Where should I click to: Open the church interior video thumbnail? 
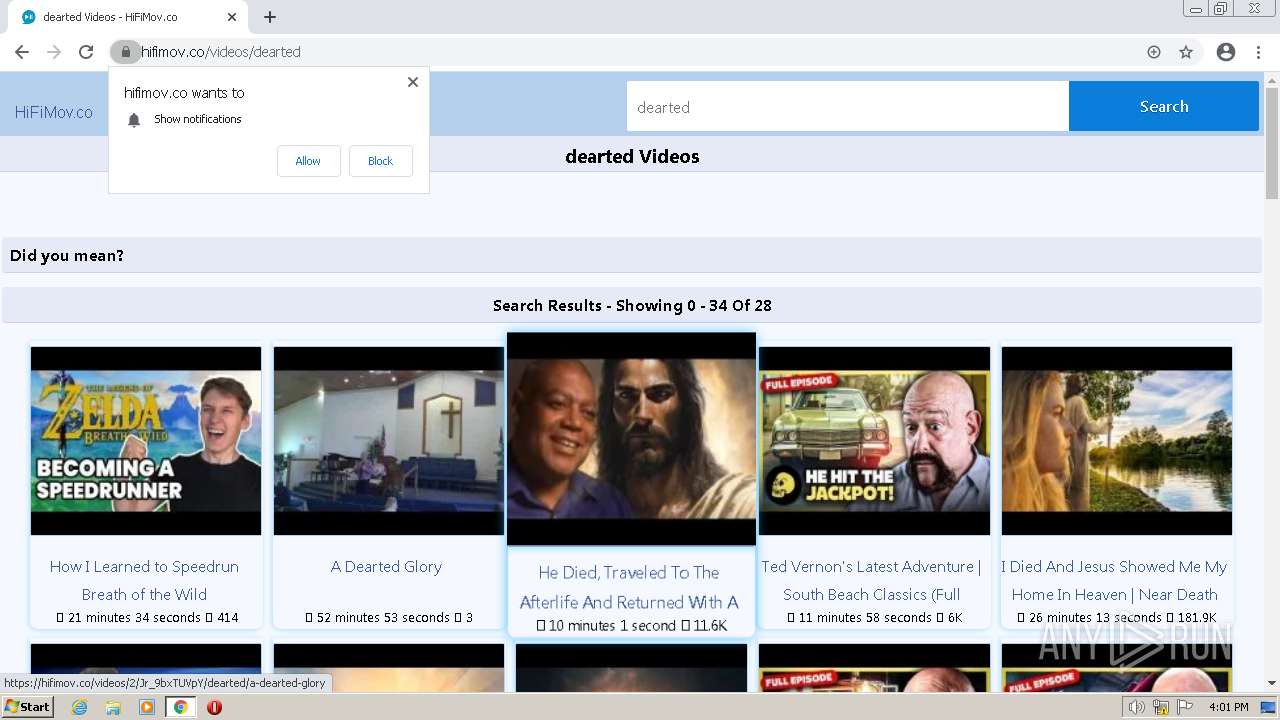pos(389,441)
